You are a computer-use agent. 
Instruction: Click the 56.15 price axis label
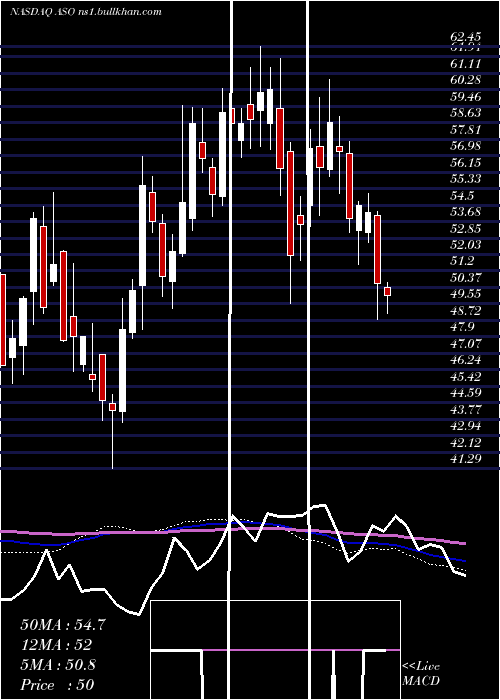[466, 162]
